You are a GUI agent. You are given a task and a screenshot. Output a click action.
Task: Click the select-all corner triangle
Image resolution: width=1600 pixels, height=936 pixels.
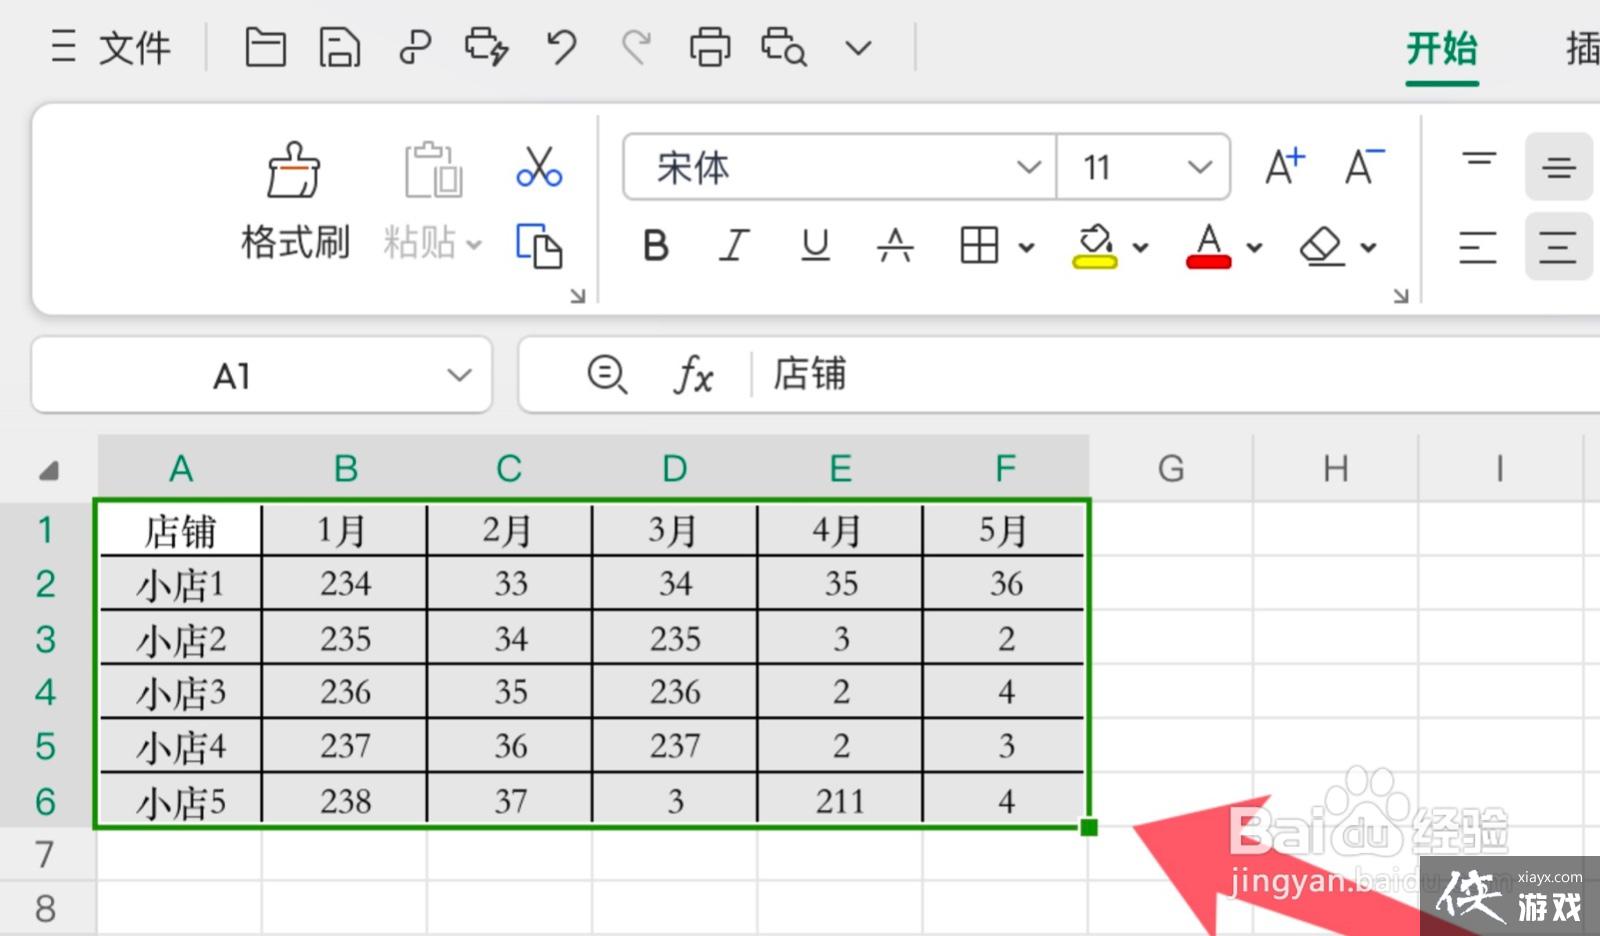tap(48, 469)
